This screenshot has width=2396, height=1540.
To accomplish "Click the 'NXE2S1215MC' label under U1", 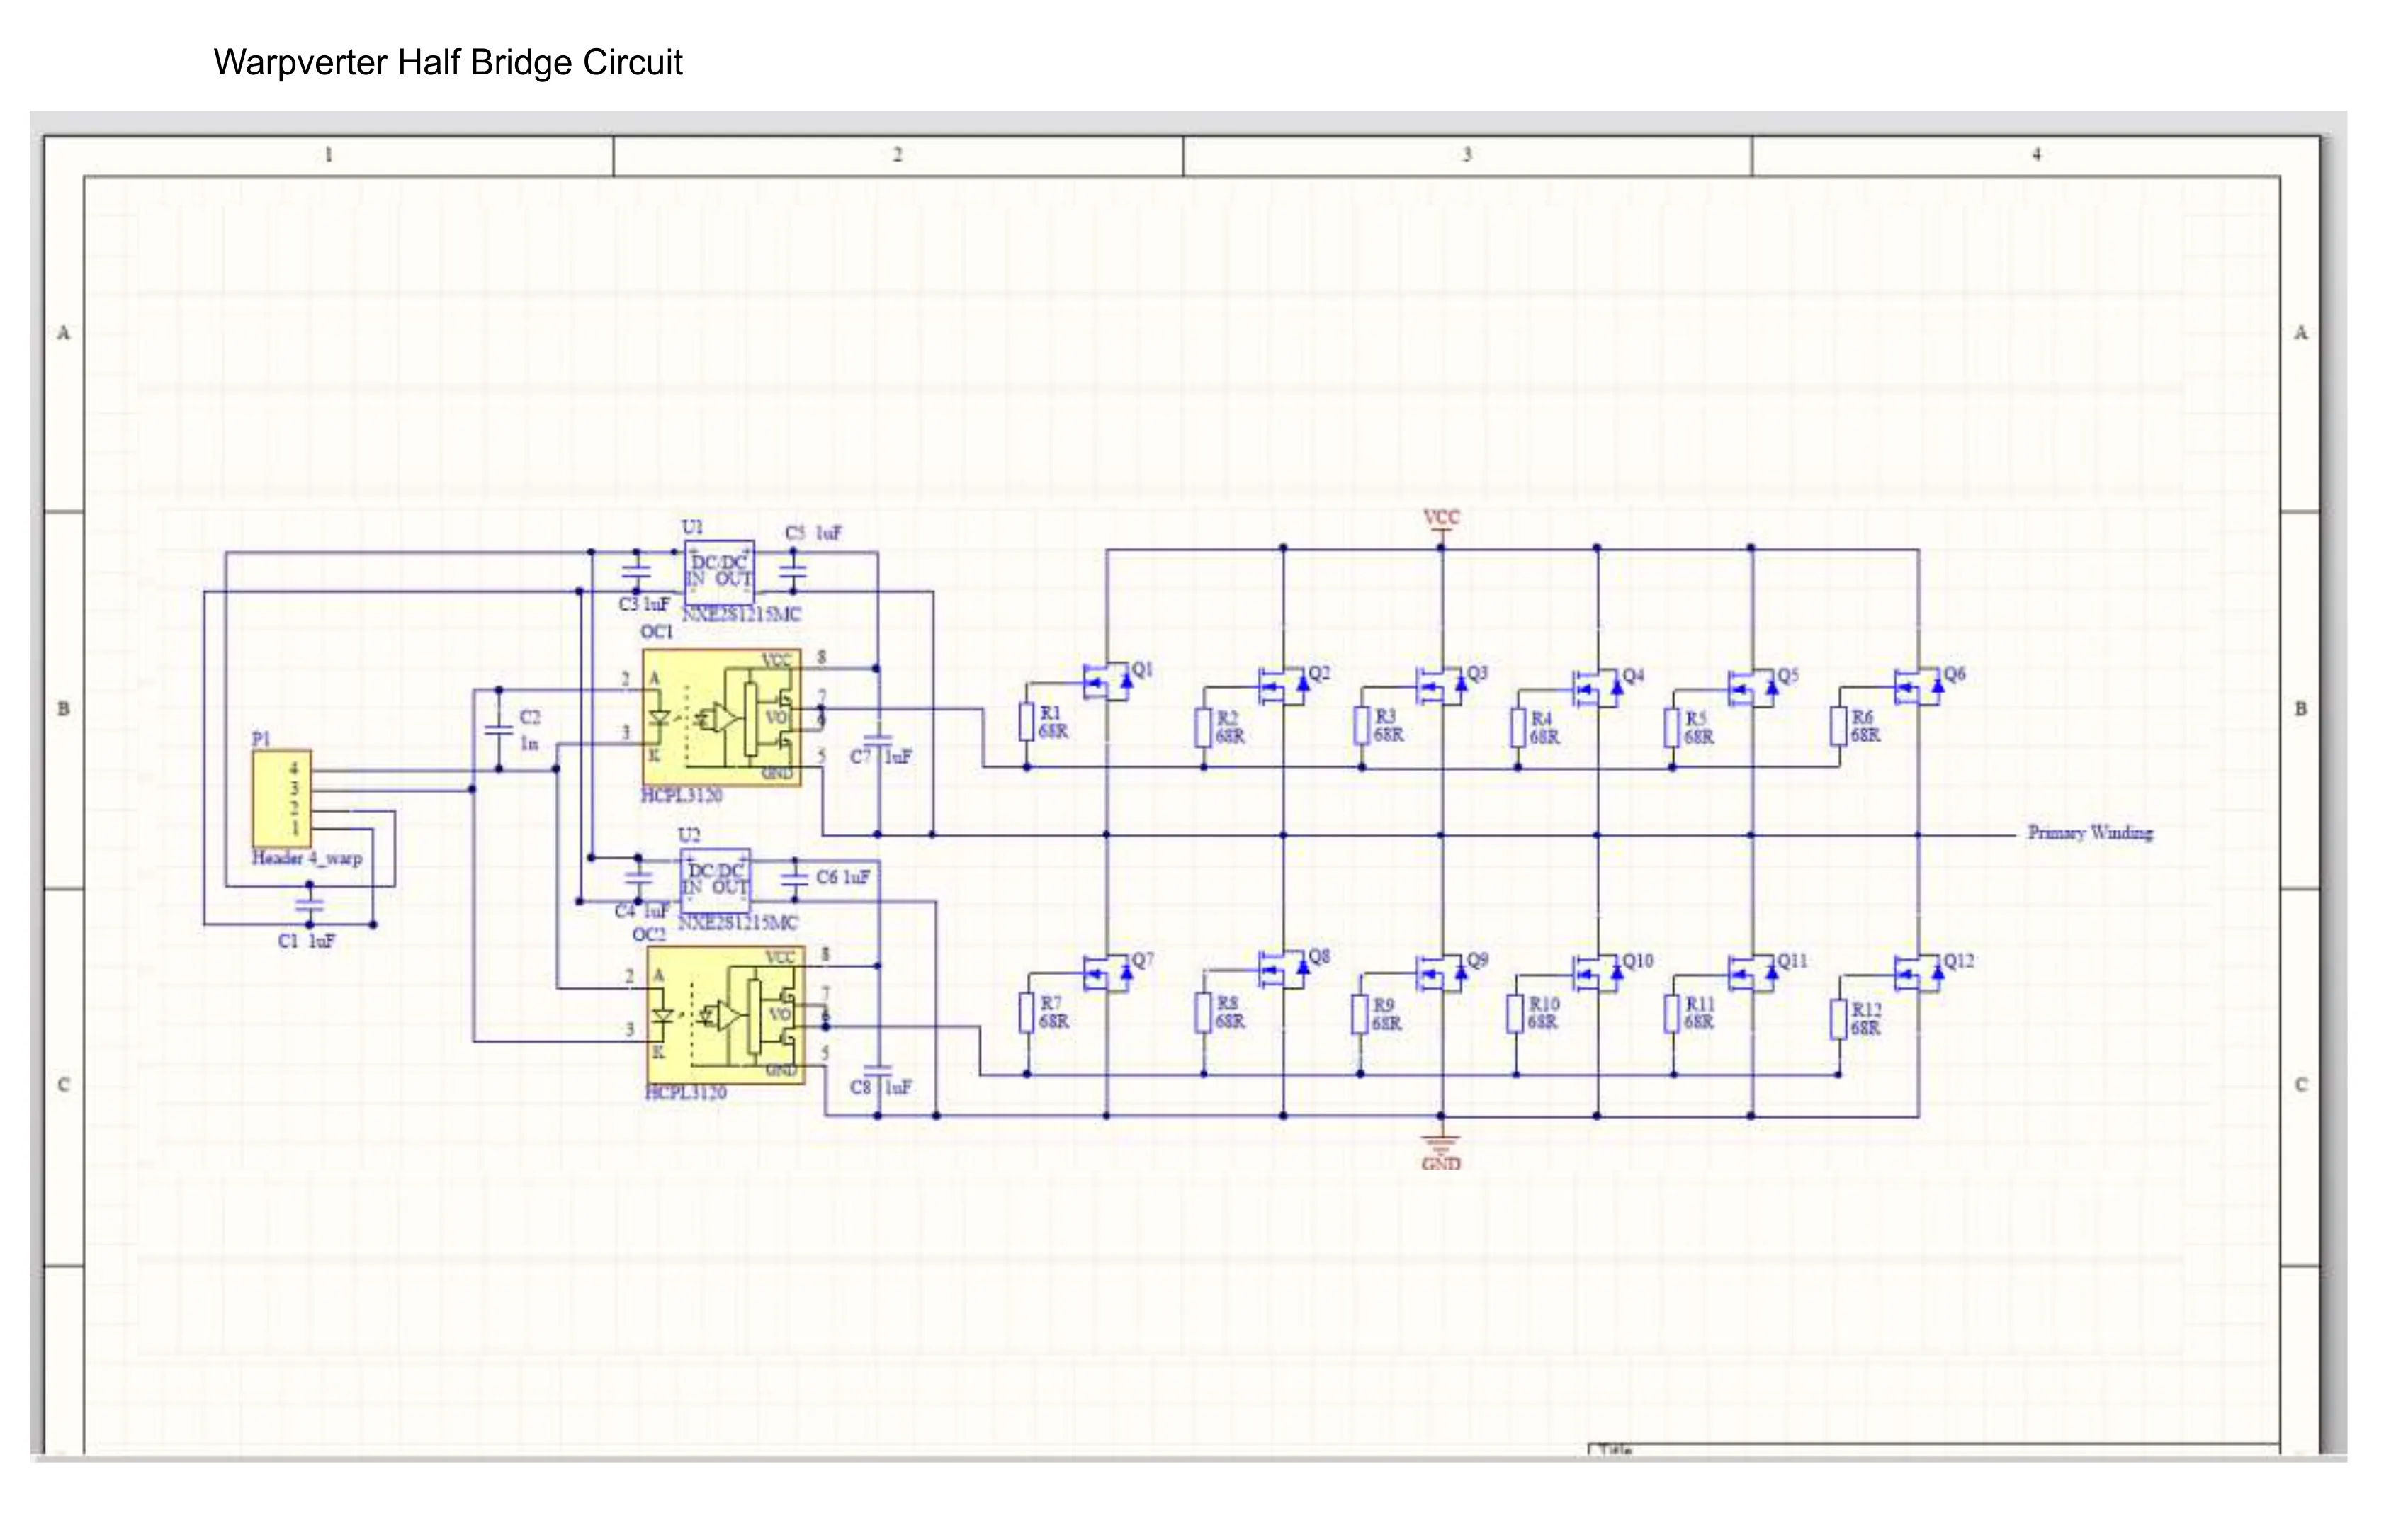I will pyautogui.click(x=741, y=614).
